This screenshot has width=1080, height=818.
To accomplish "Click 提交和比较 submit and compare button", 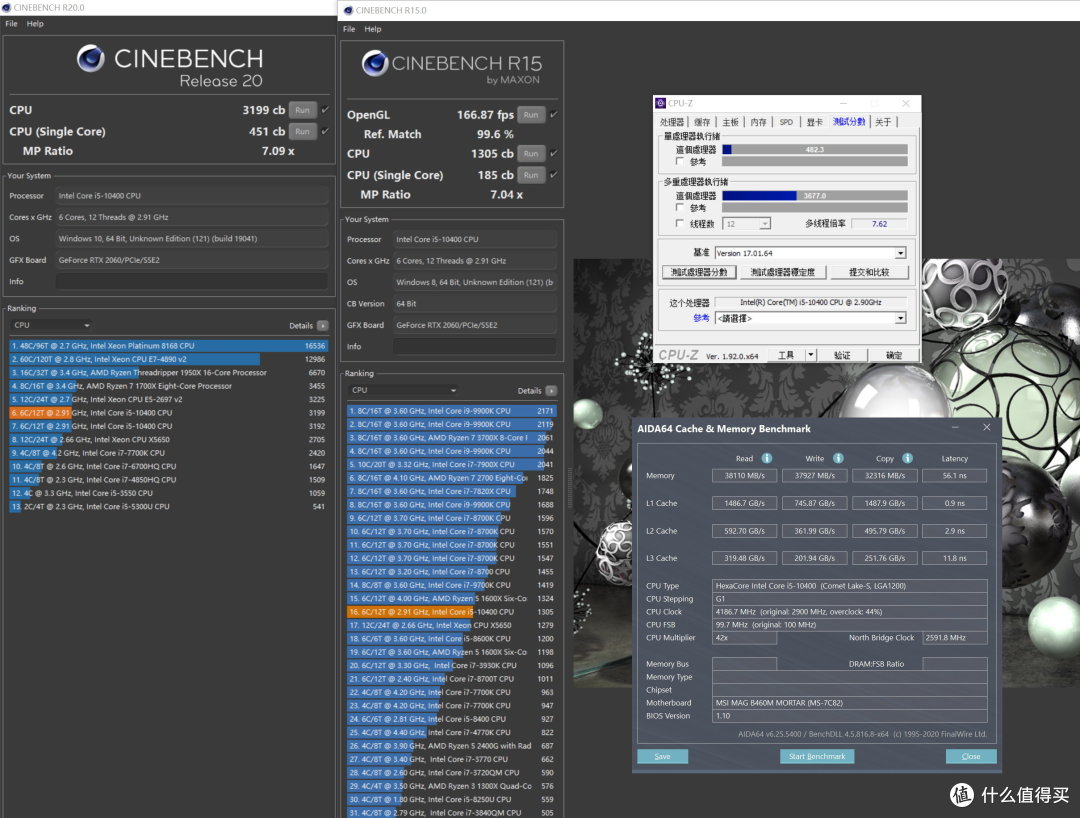I will pyautogui.click(x=869, y=272).
